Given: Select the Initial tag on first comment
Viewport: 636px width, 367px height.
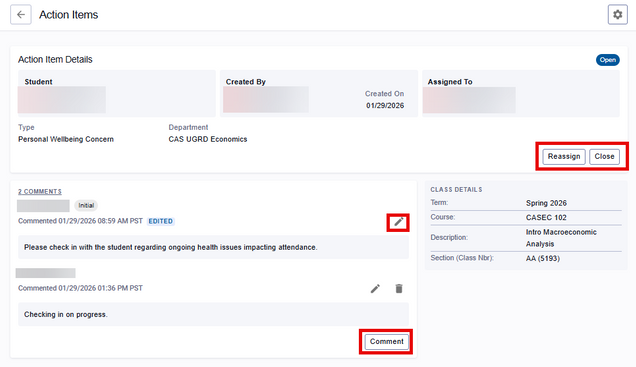Looking at the screenshot, I should 86,206.
